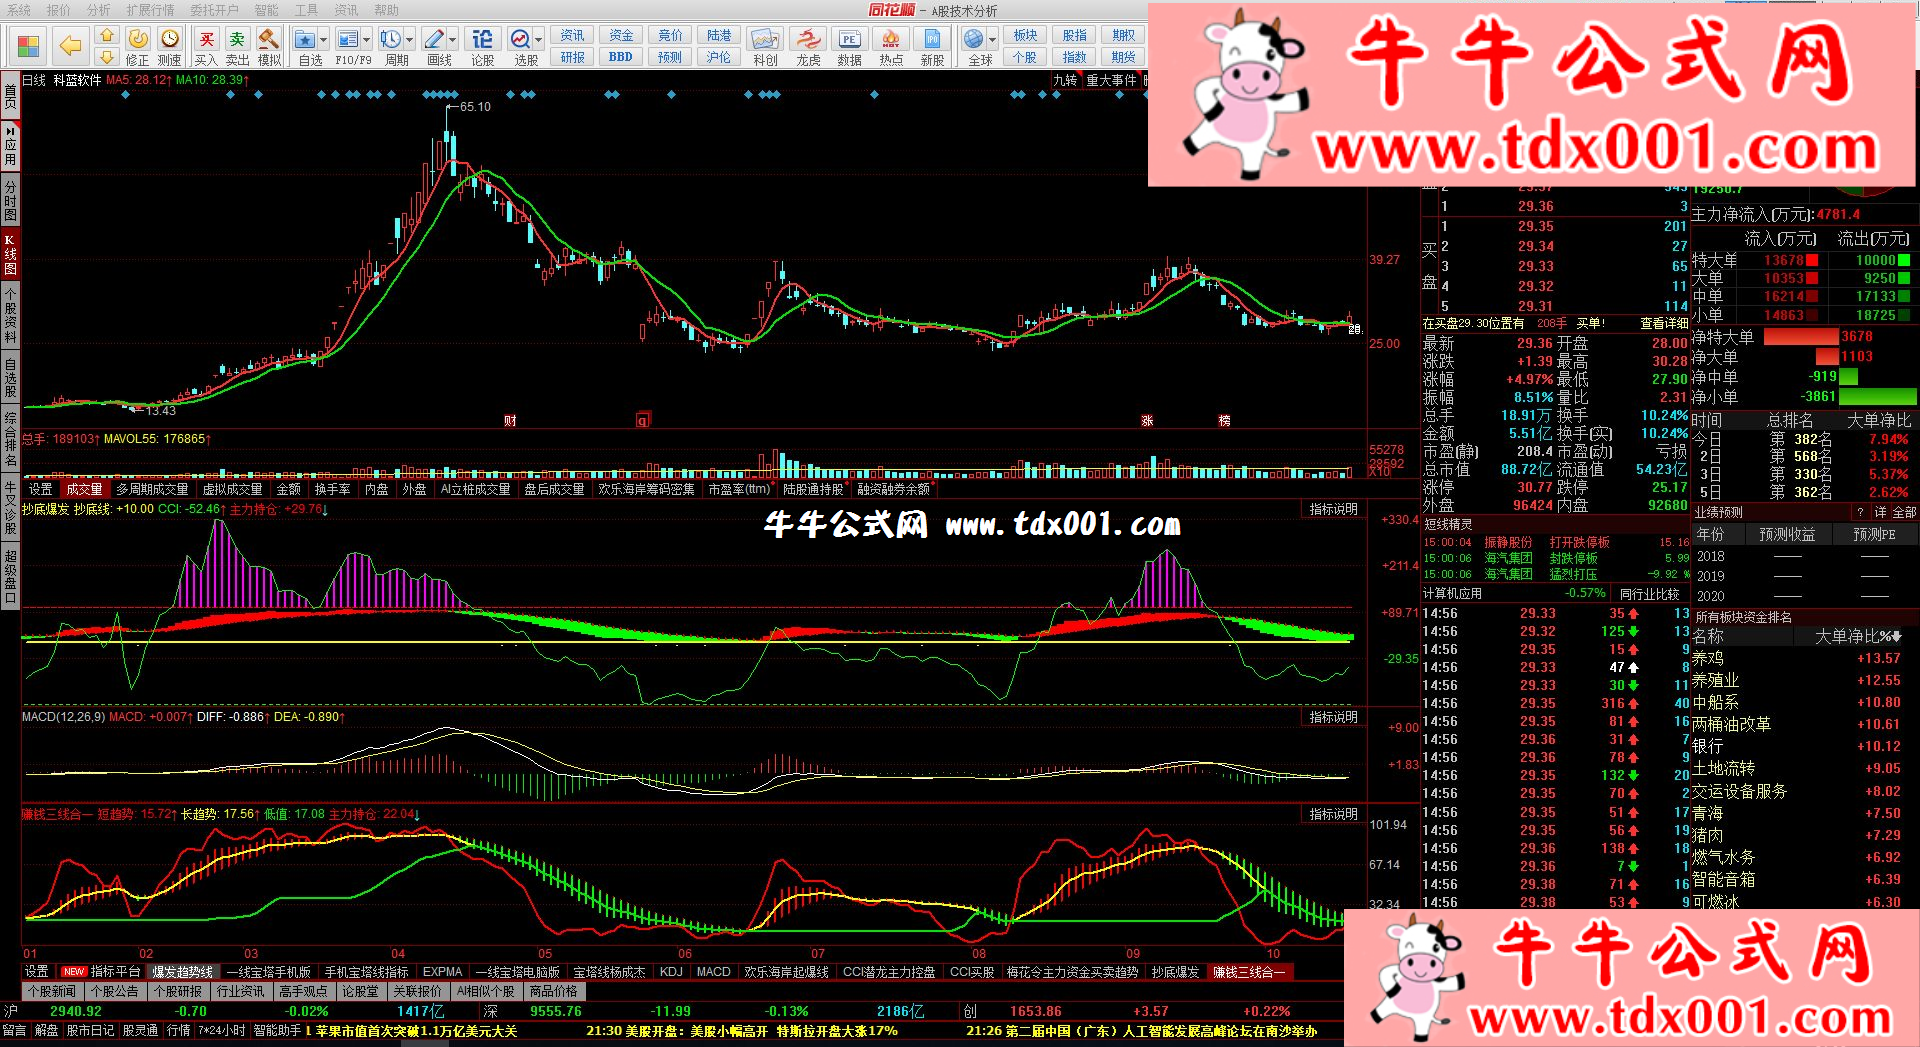Open the 模拟 simulated trading gavel icon

click(x=268, y=40)
